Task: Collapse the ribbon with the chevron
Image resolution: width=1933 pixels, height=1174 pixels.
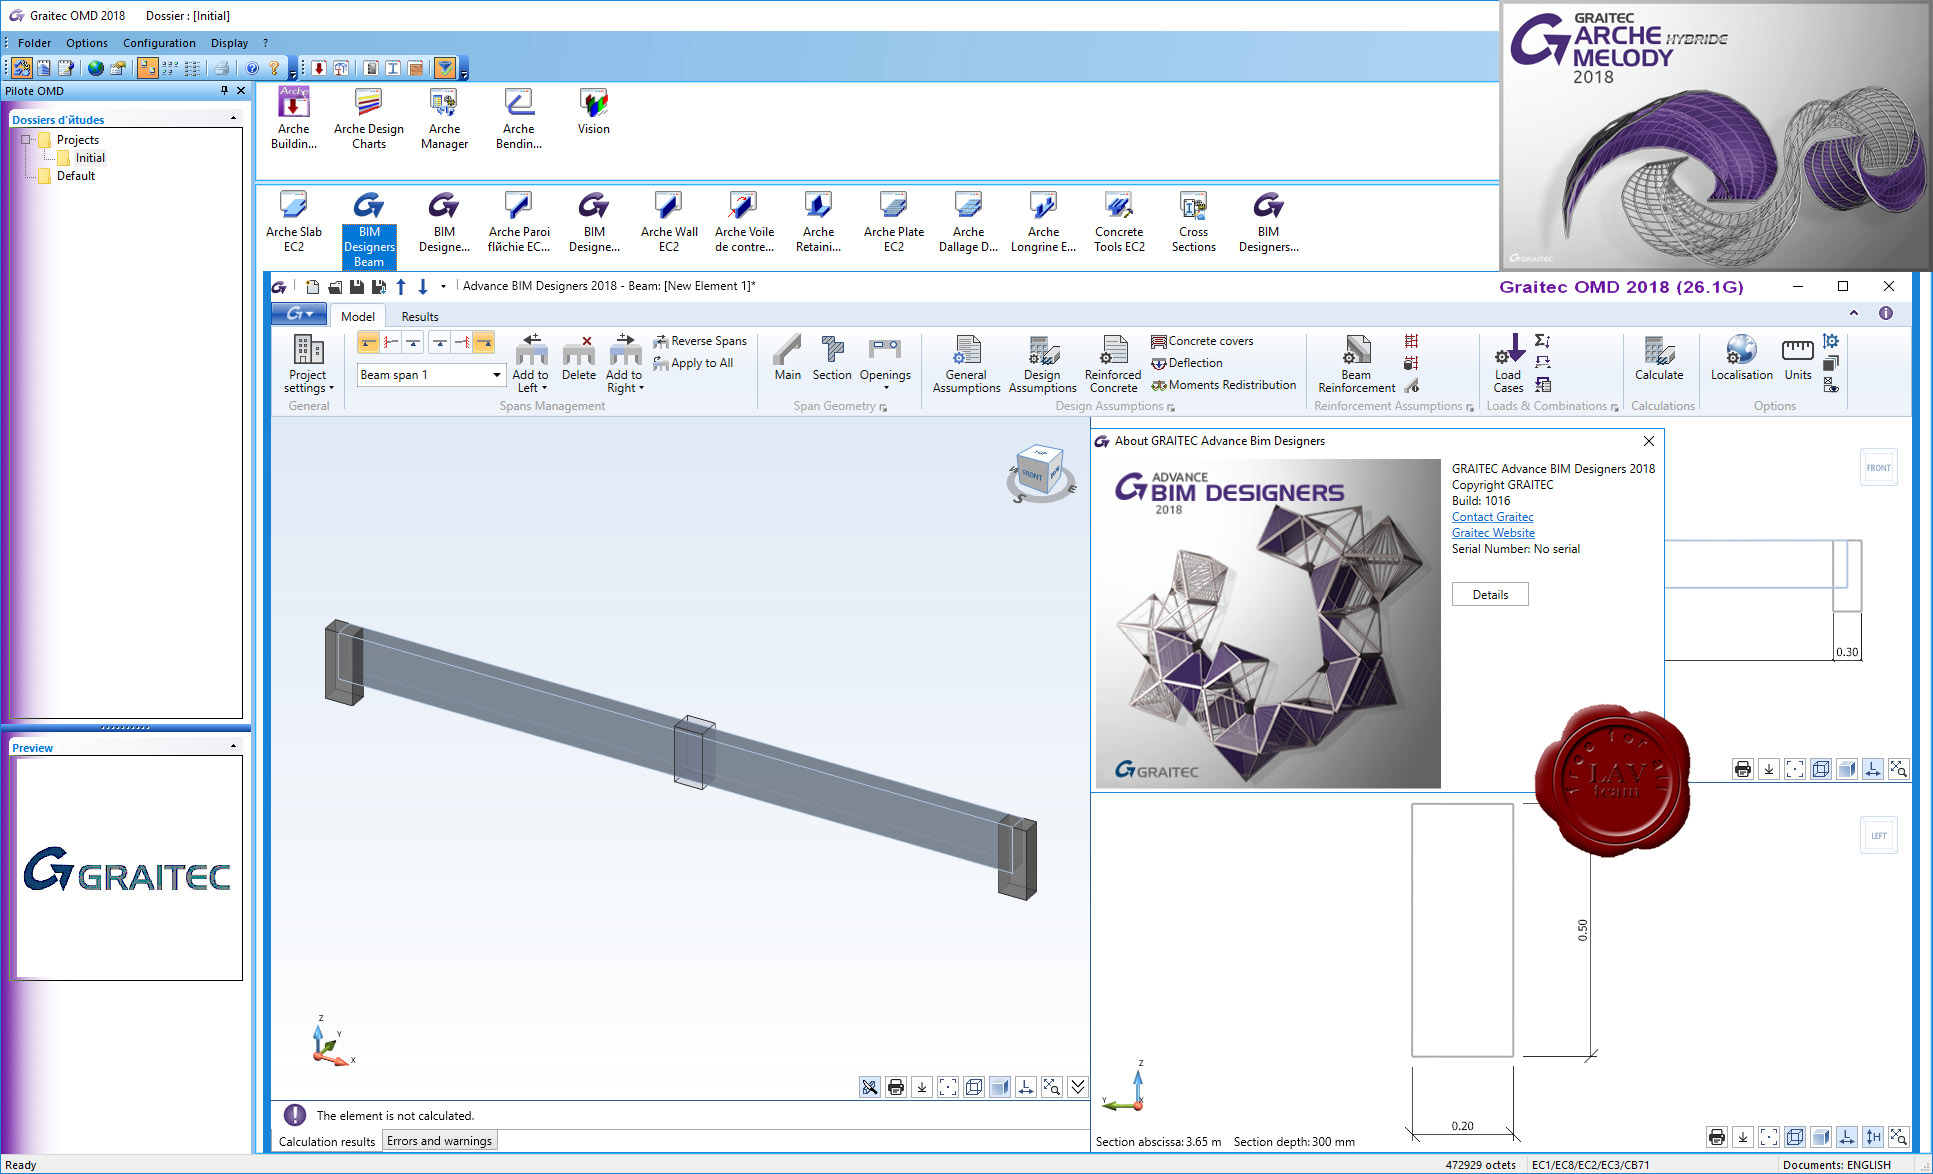Action: [x=1854, y=313]
